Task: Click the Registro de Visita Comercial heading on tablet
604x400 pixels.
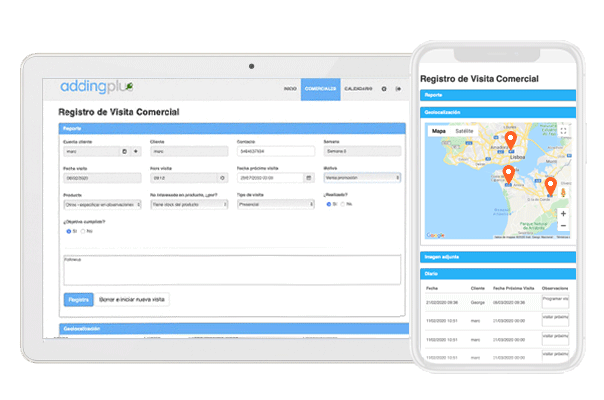Action: pyautogui.click(x=119, y=112)
